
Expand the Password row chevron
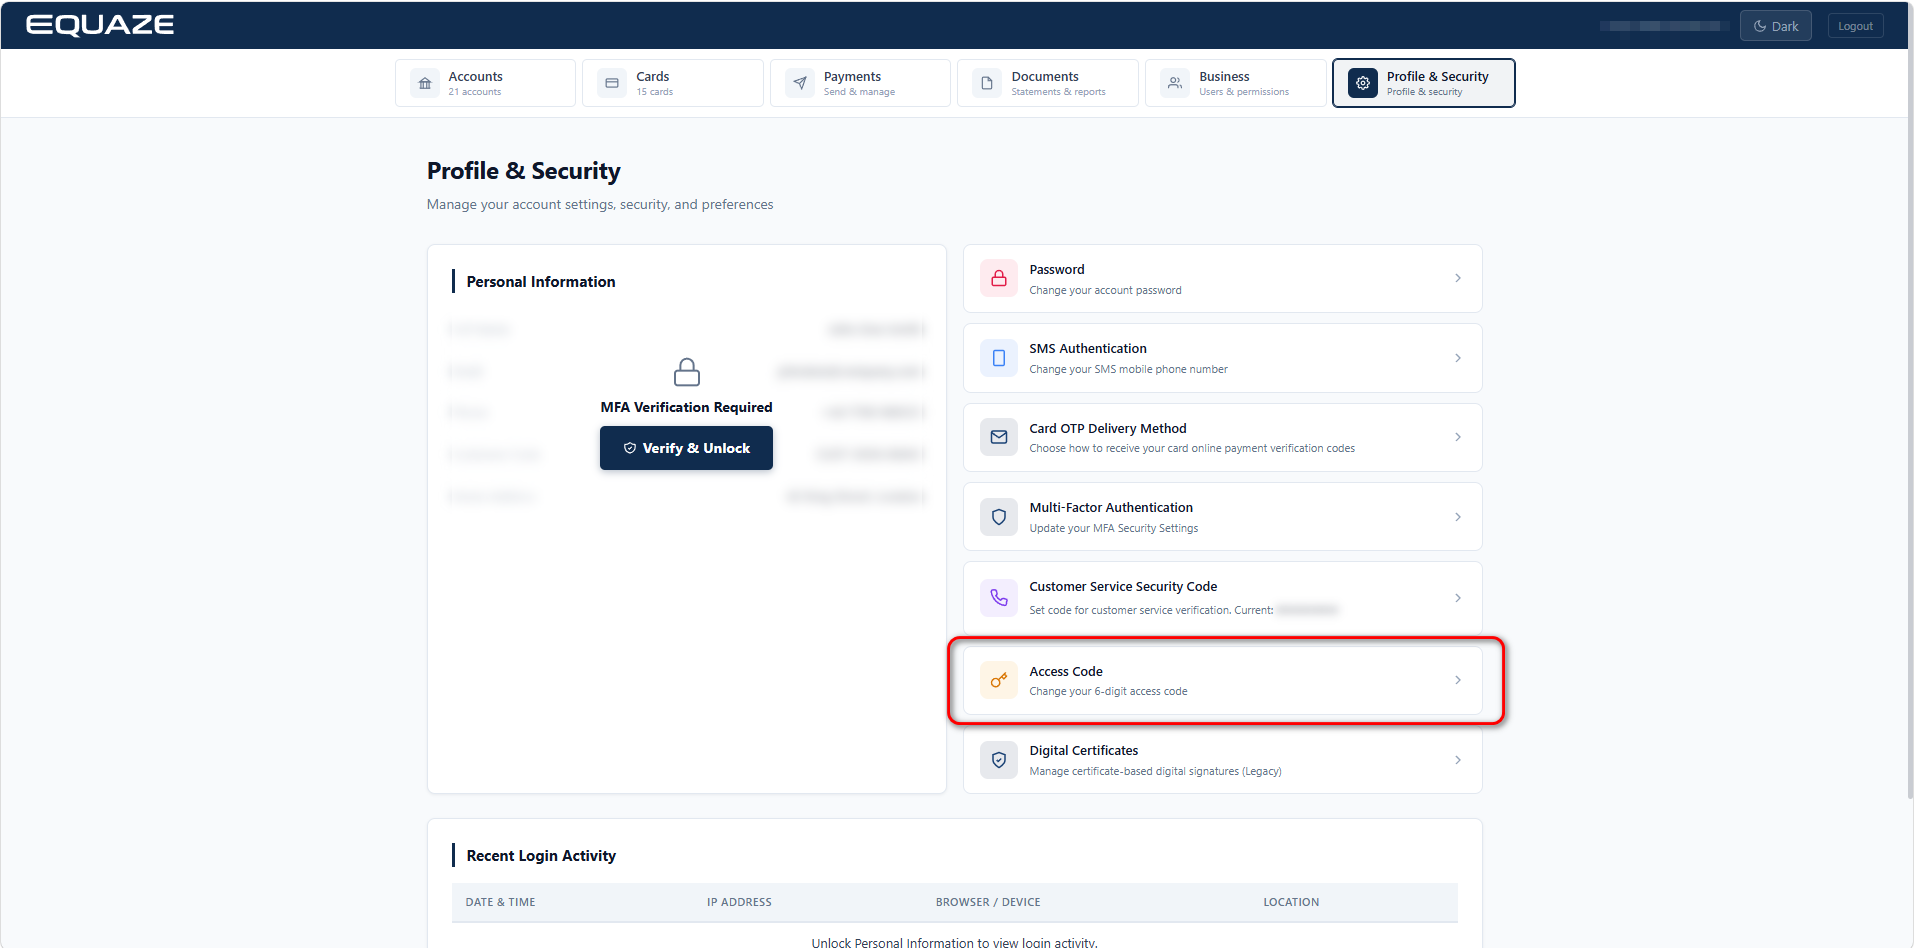click(x=1458, y=278)
